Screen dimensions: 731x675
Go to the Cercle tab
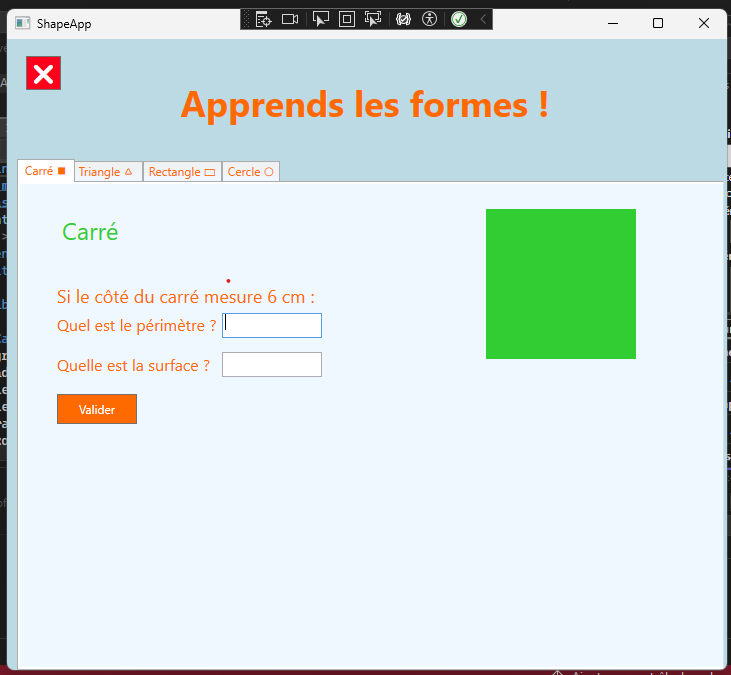[x=251, y=172]
